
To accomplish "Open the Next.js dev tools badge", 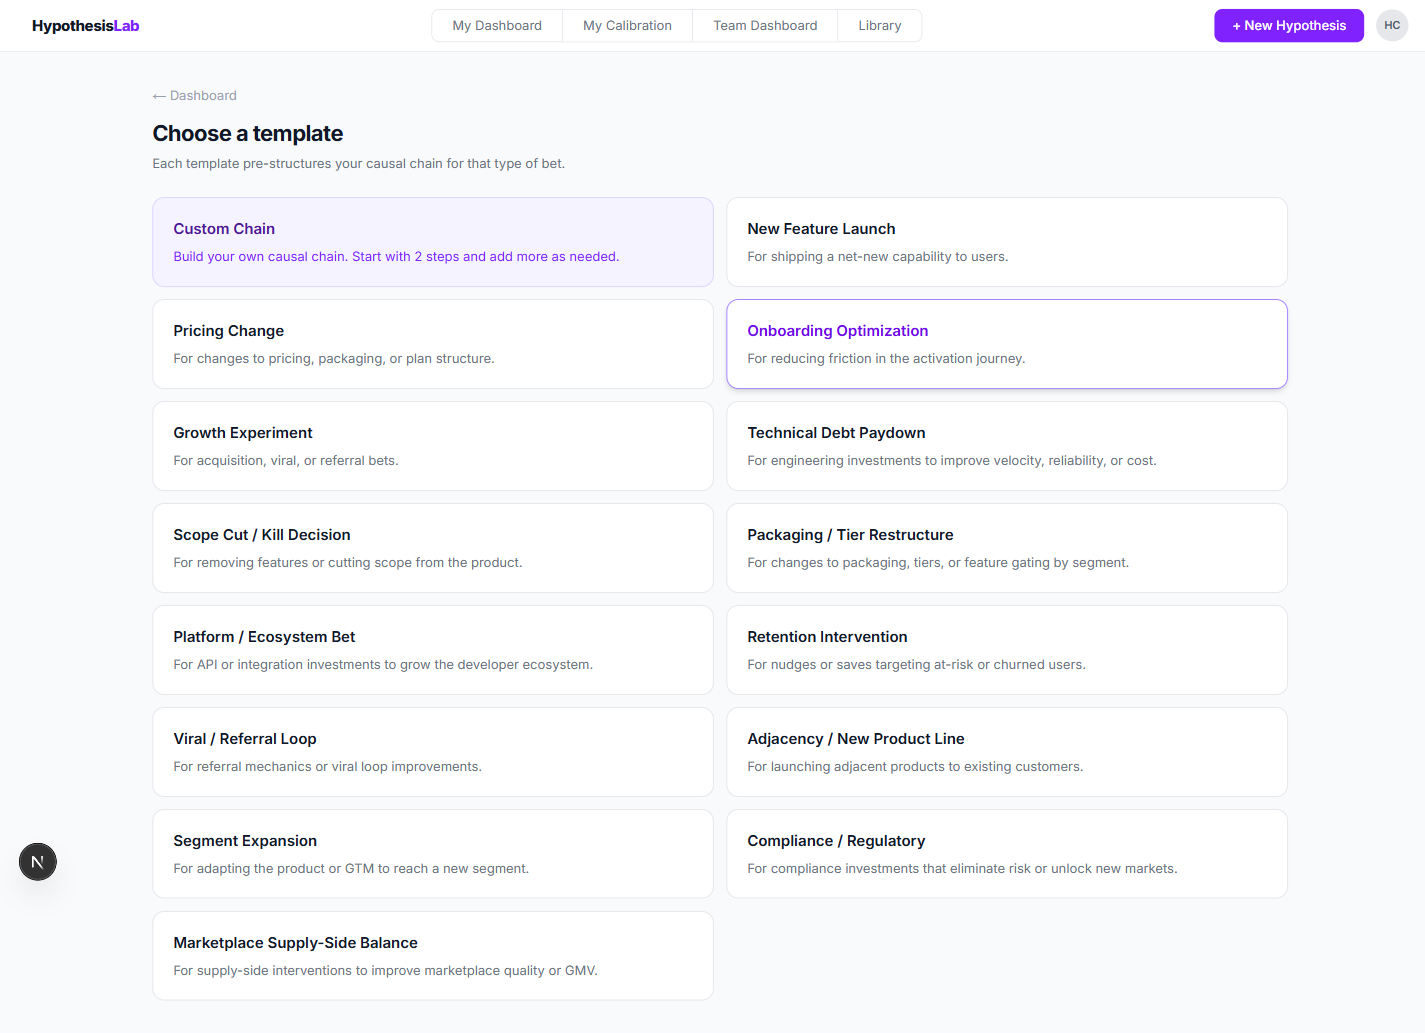I will (38, 862).
